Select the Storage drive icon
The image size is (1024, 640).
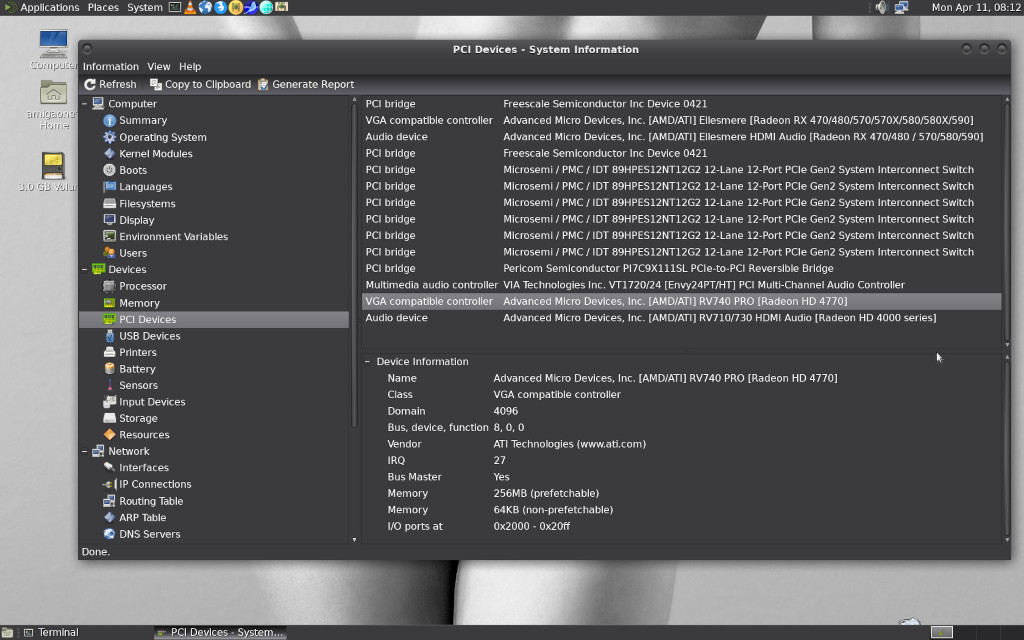pyautogui.click(x=109, y=419)
